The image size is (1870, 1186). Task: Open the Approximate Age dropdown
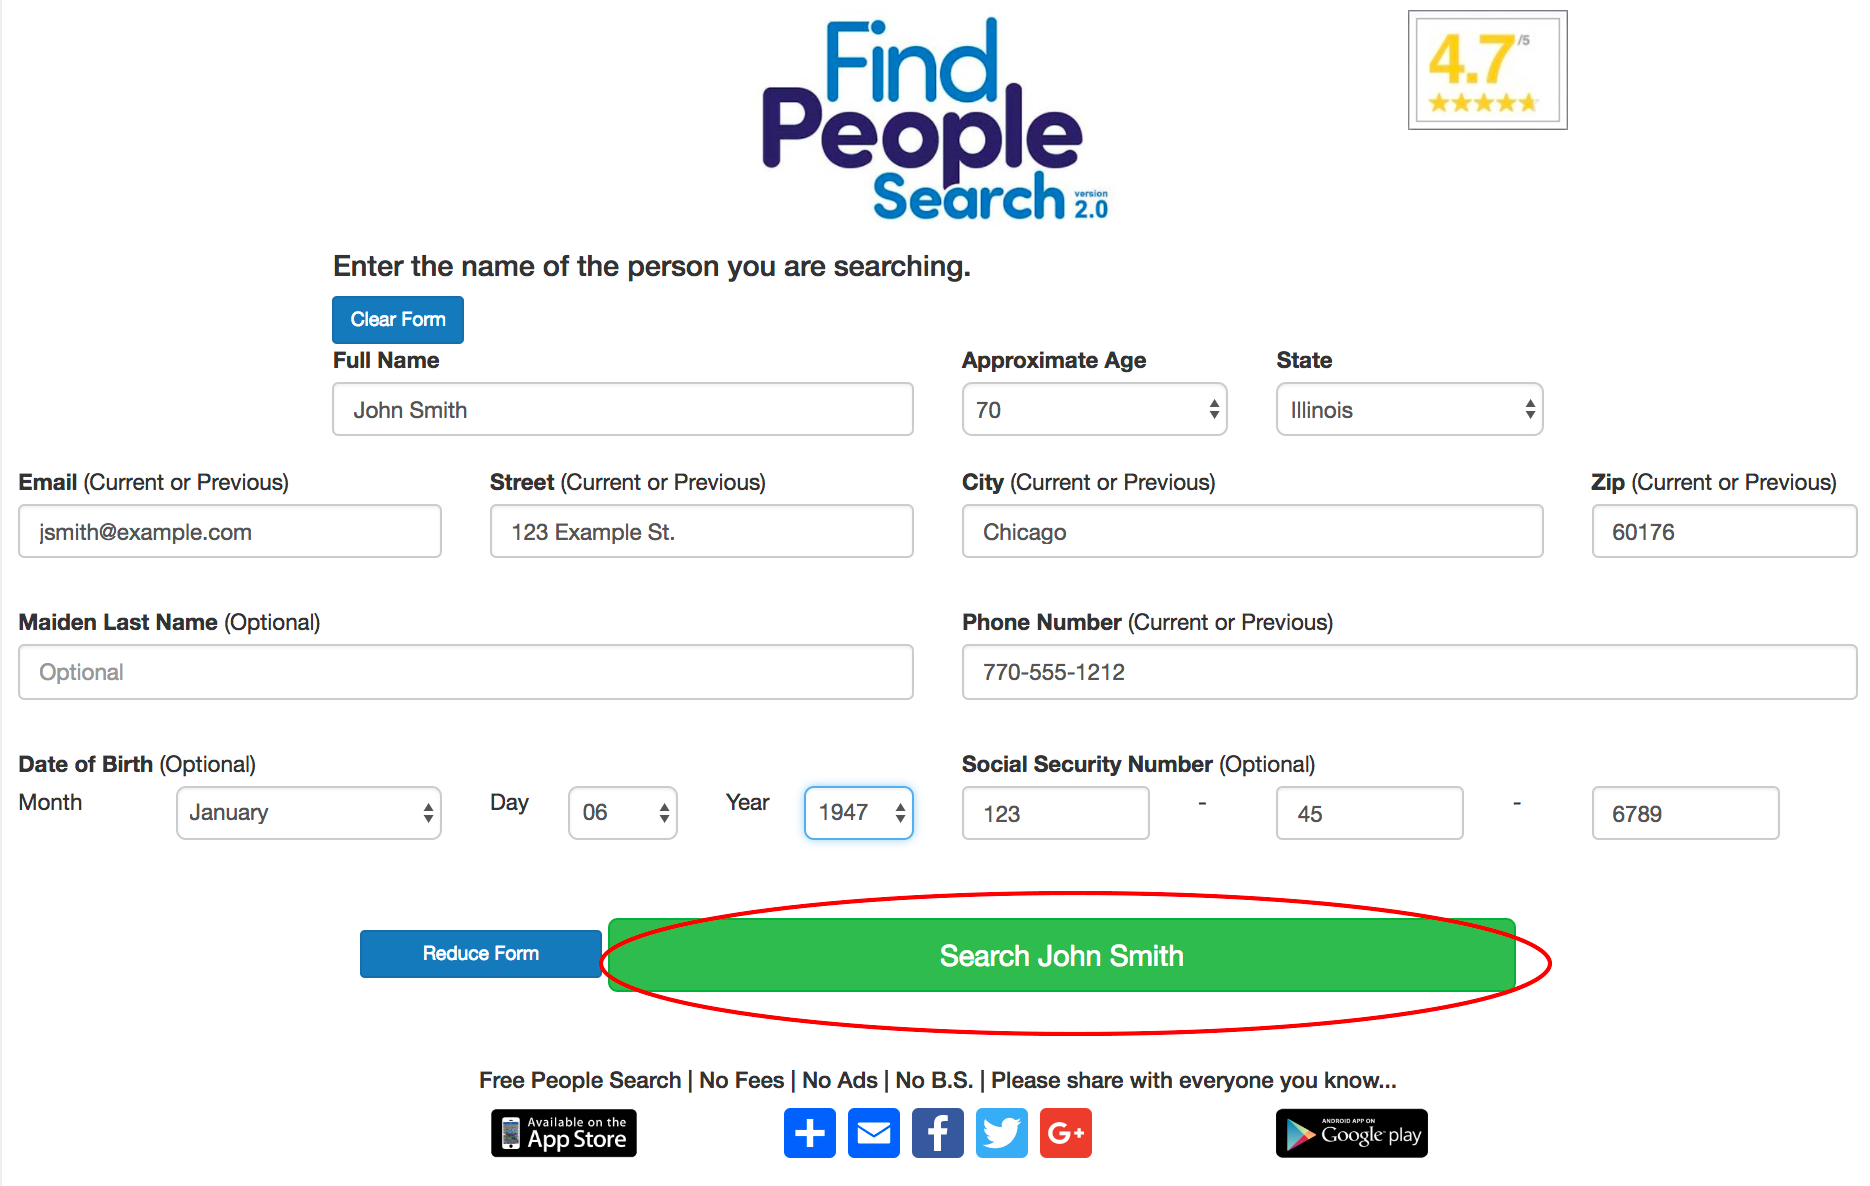point(1094,409)
